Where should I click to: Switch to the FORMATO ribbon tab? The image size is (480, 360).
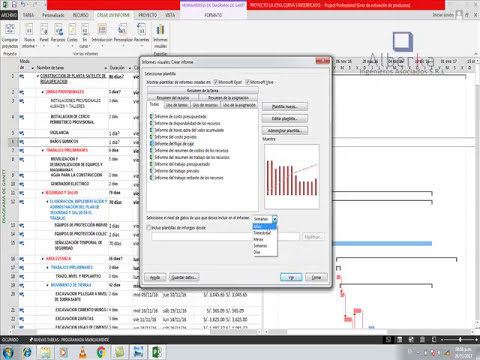coord(213,15)
